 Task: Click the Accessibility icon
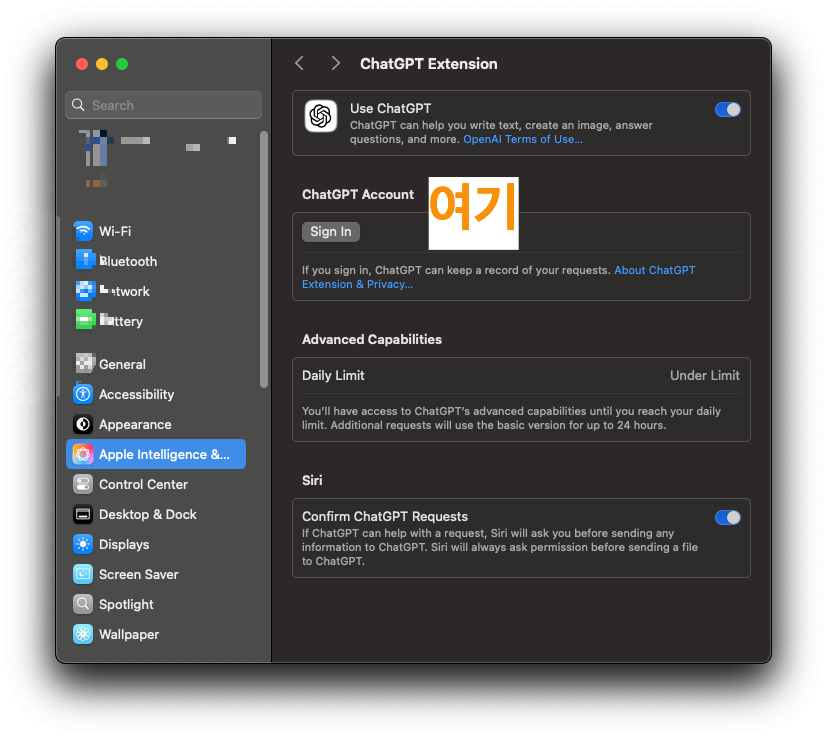click(83, 394)
